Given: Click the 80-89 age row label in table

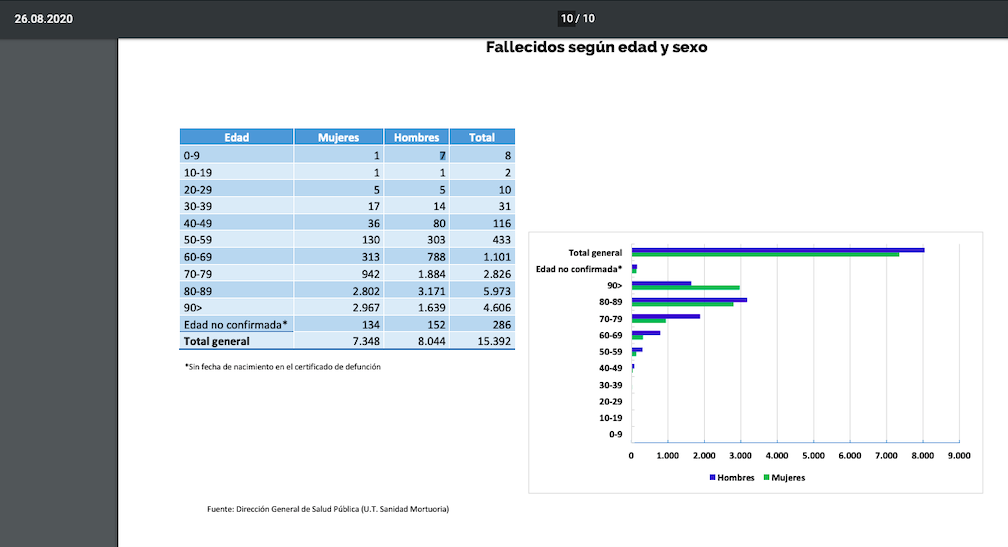Looking at the screenshot, I should point(197,291).
